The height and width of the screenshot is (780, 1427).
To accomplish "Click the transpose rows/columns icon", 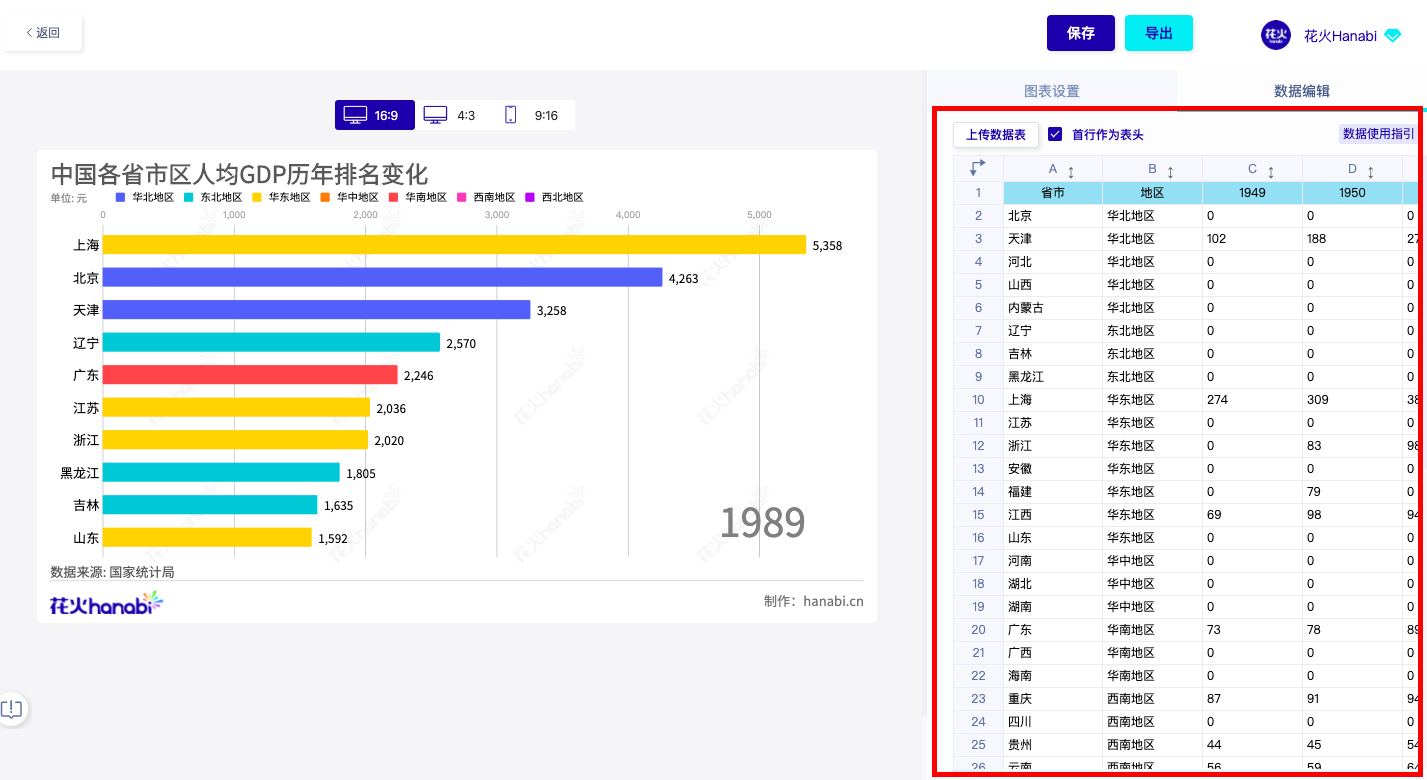I will [x=978, y=168].
